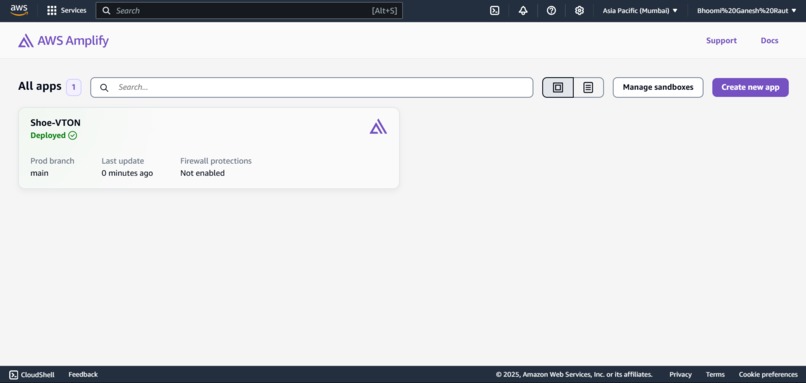This screenshot has width=806, height=383.
Task: Click the Deployed status text
Action: pyautogui.click(x=48, y=136)
